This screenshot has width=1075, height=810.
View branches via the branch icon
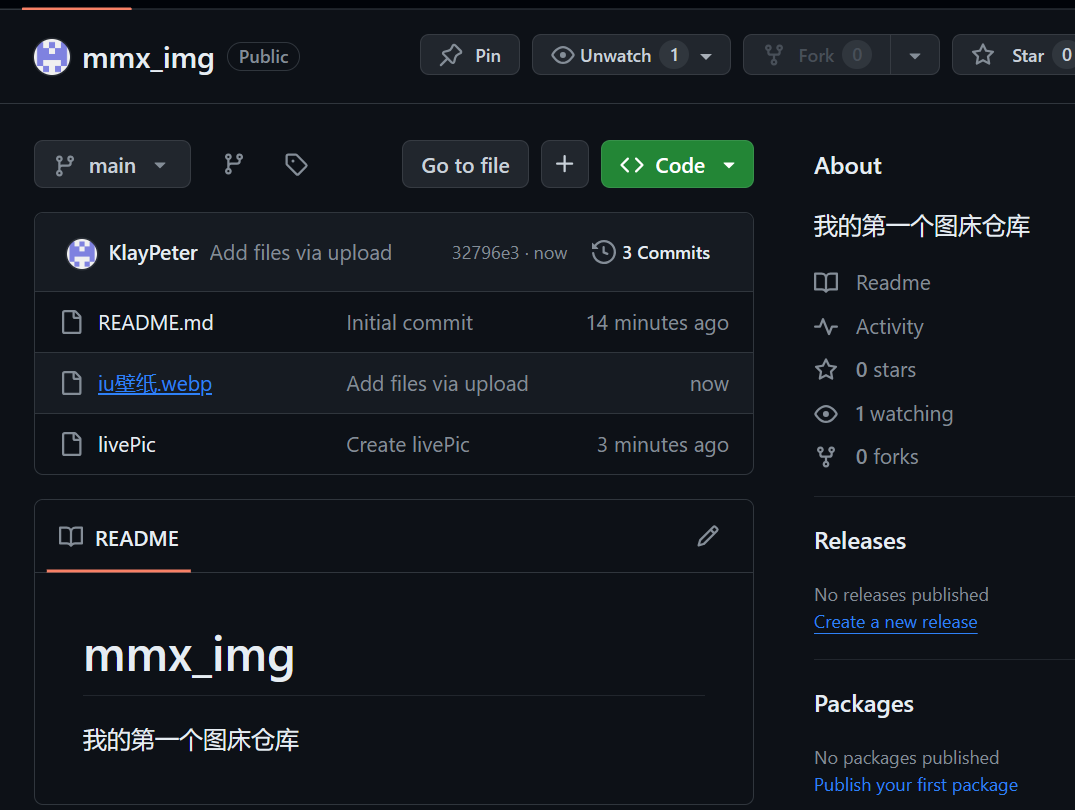click(x=234, y=165)
